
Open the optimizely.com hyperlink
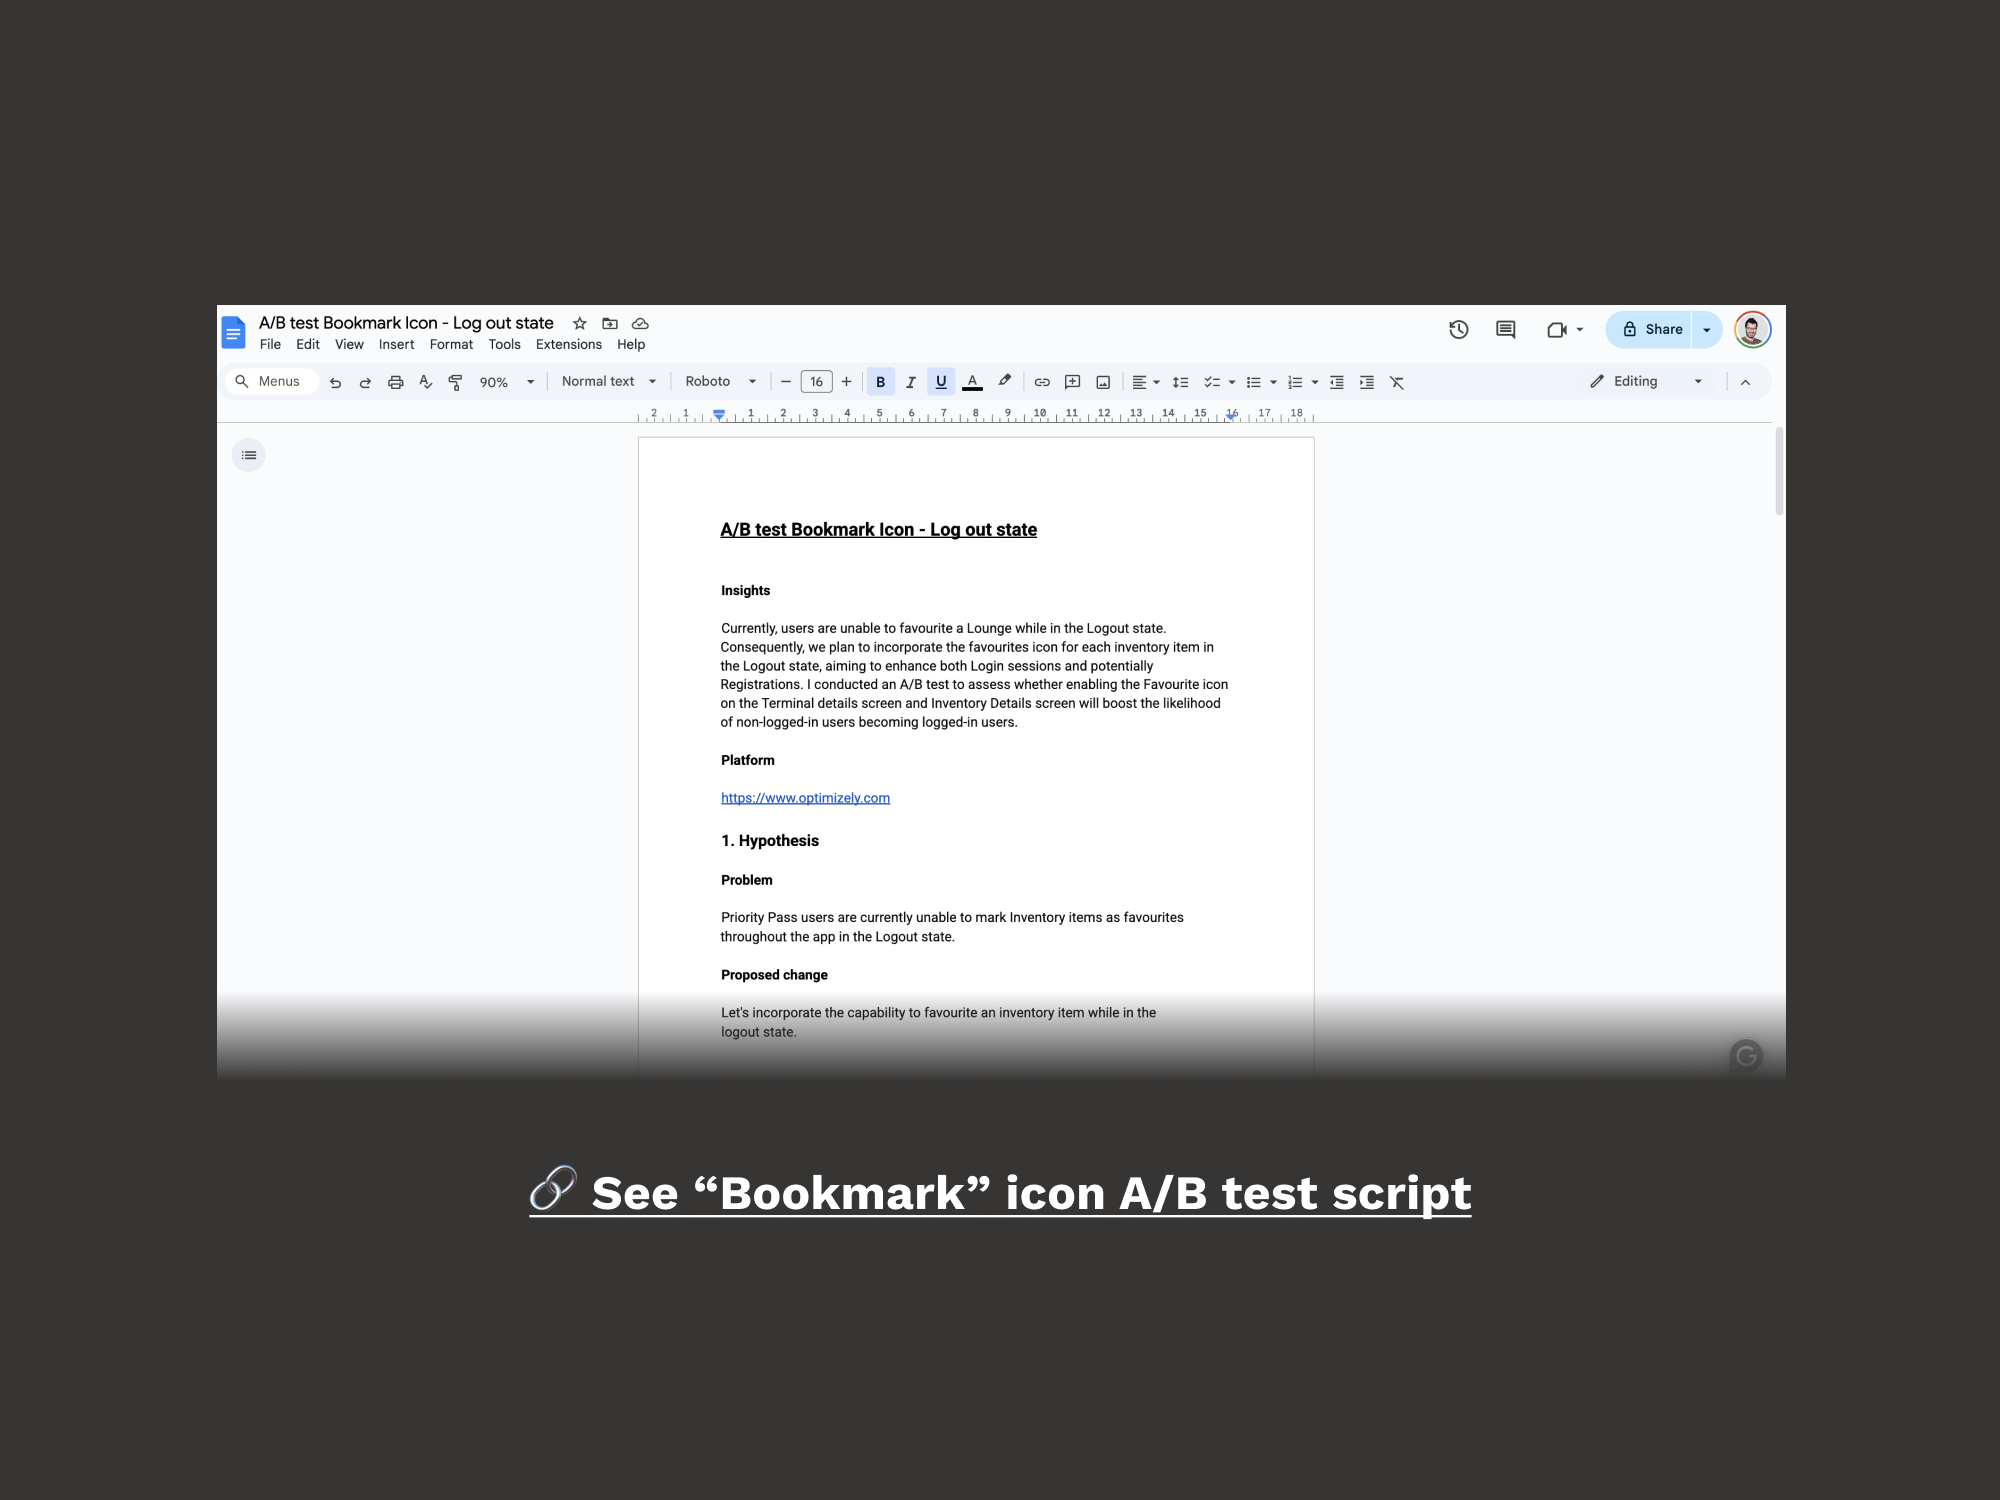click(x=805, y=798)
